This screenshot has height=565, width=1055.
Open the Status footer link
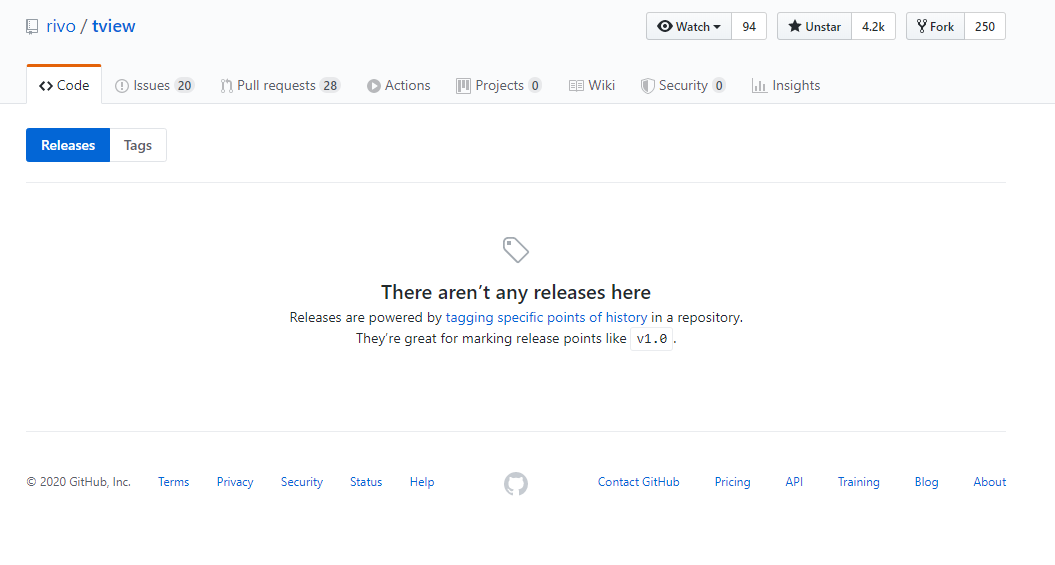pos(366,482)
